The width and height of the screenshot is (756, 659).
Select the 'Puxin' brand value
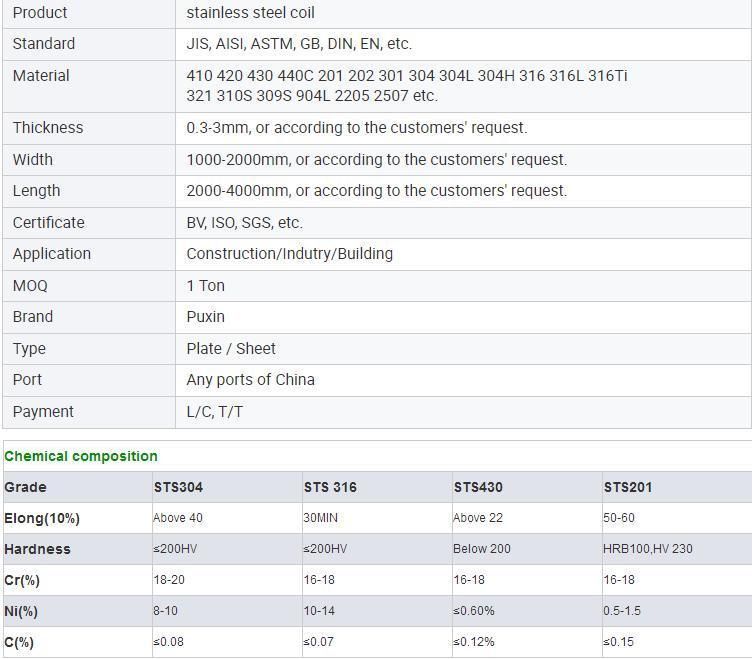pyautogui.click(x=205, y=317)
